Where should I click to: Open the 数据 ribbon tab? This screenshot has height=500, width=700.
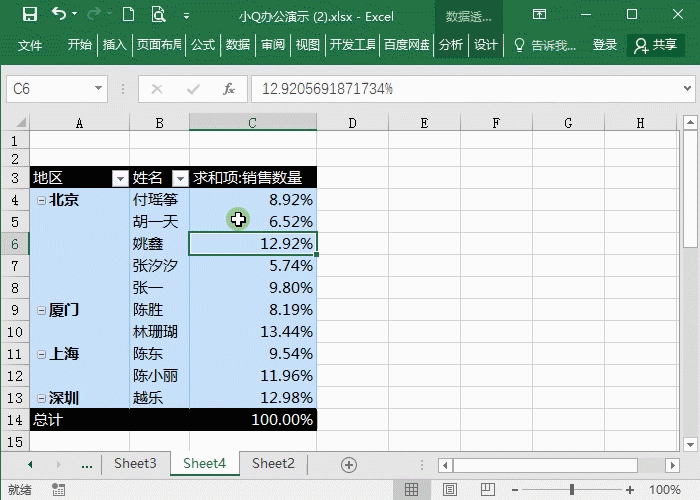click(238, 45)
